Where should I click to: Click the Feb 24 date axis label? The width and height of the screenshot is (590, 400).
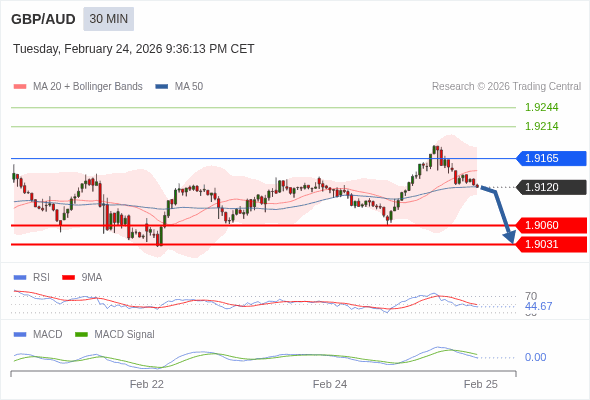(x=330, y=384)
